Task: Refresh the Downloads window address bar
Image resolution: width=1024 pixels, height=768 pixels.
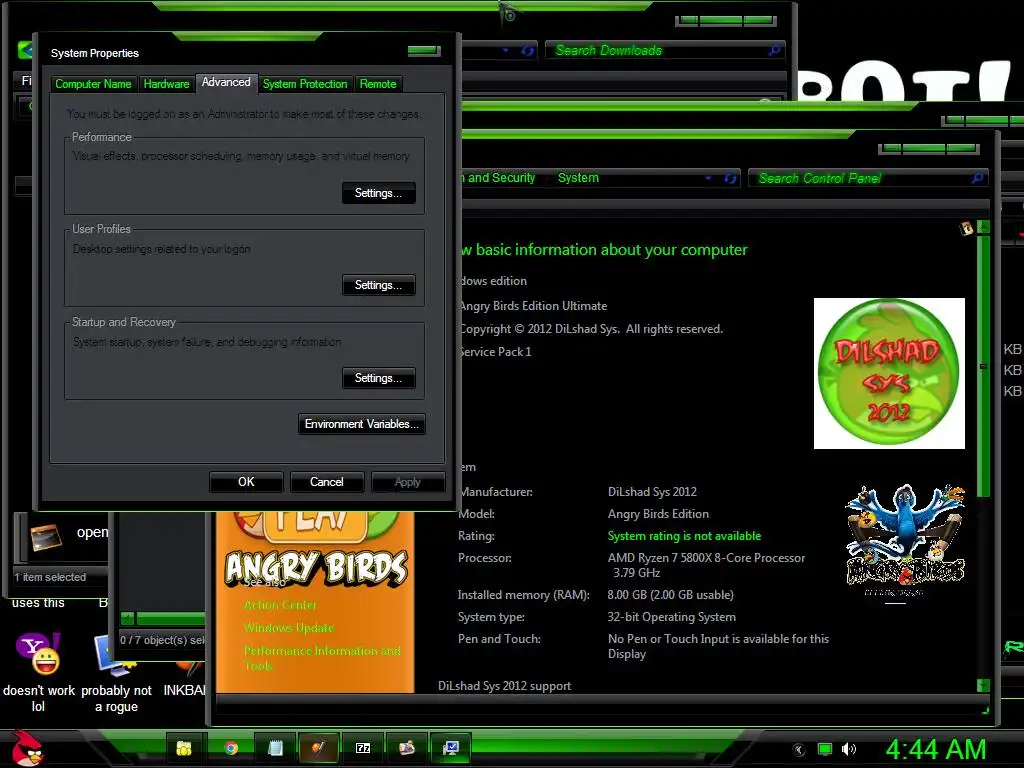Action: pos(527,50)
